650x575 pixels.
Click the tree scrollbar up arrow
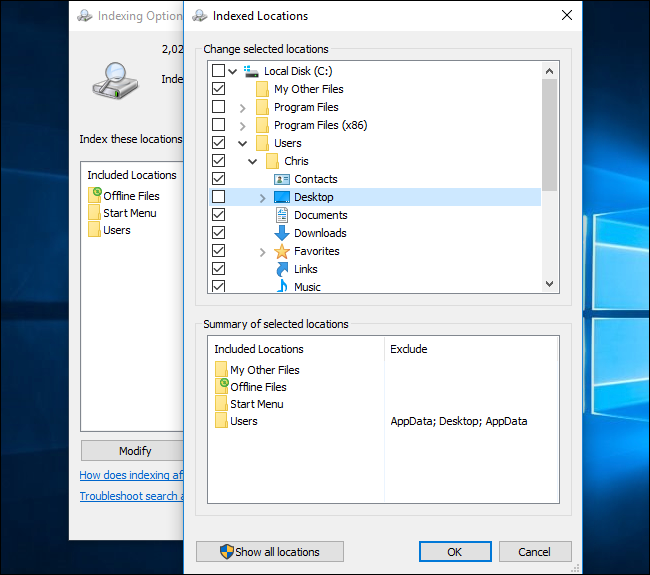pos(550,71)
